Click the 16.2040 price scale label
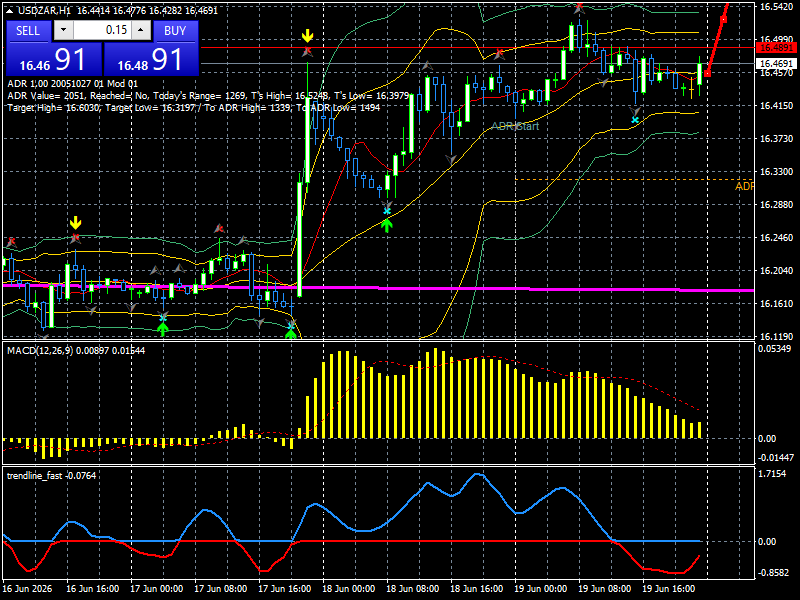The height and width of the screenshot is (600, 800). (776, 270)
